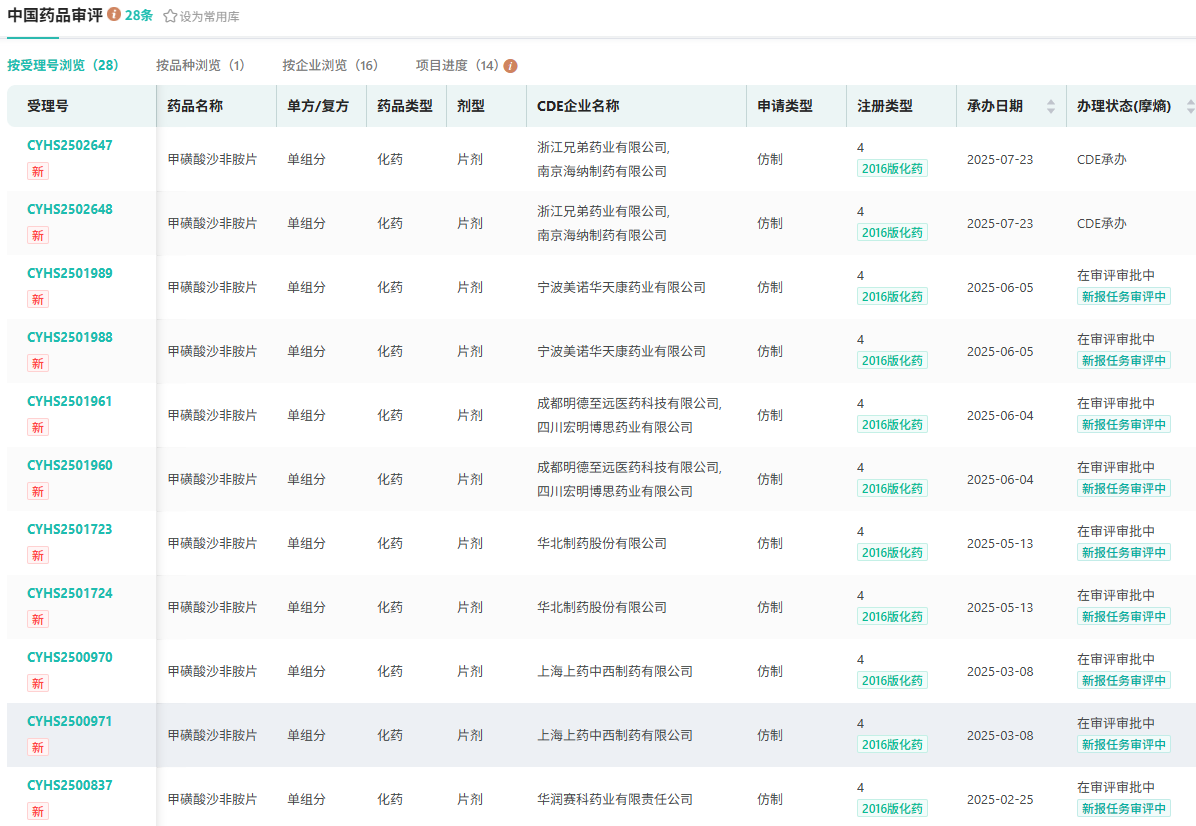Click 新报任务审评中 tag in CYHS2501723 row

click(x=1123, y=553)
